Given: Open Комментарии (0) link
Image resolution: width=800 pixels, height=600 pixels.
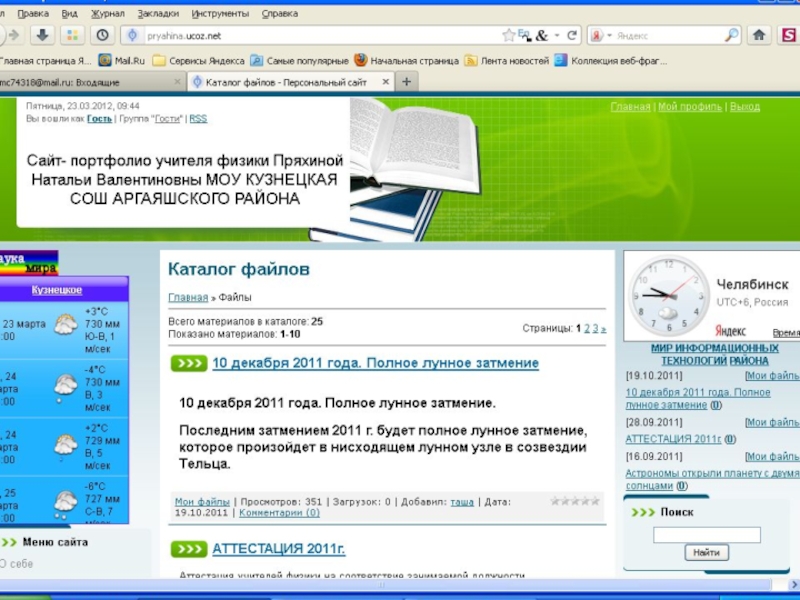Looking at the screenshot, I should (280, 513).
